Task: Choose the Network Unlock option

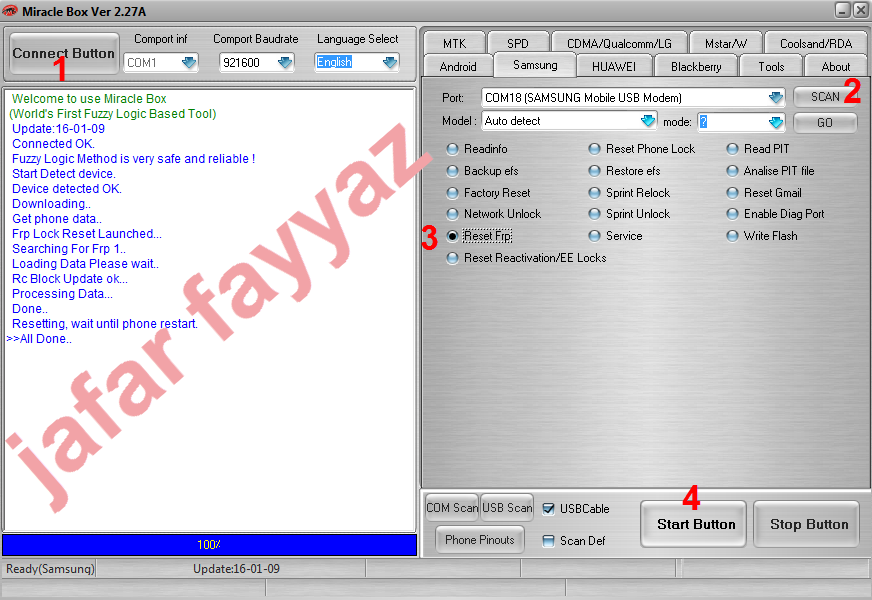Action: [x=493, y=214]
